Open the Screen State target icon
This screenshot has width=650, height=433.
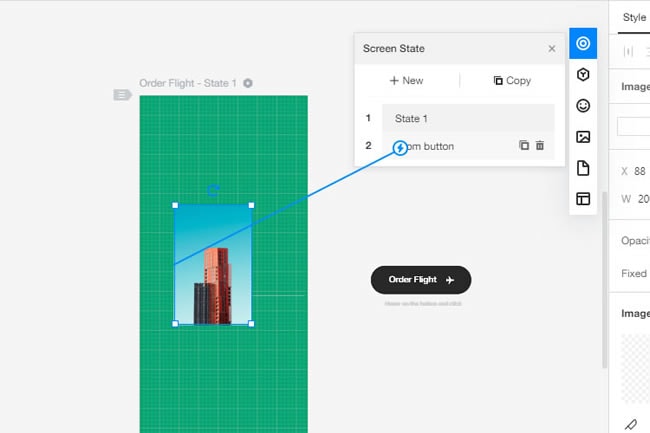click(583, 43)
